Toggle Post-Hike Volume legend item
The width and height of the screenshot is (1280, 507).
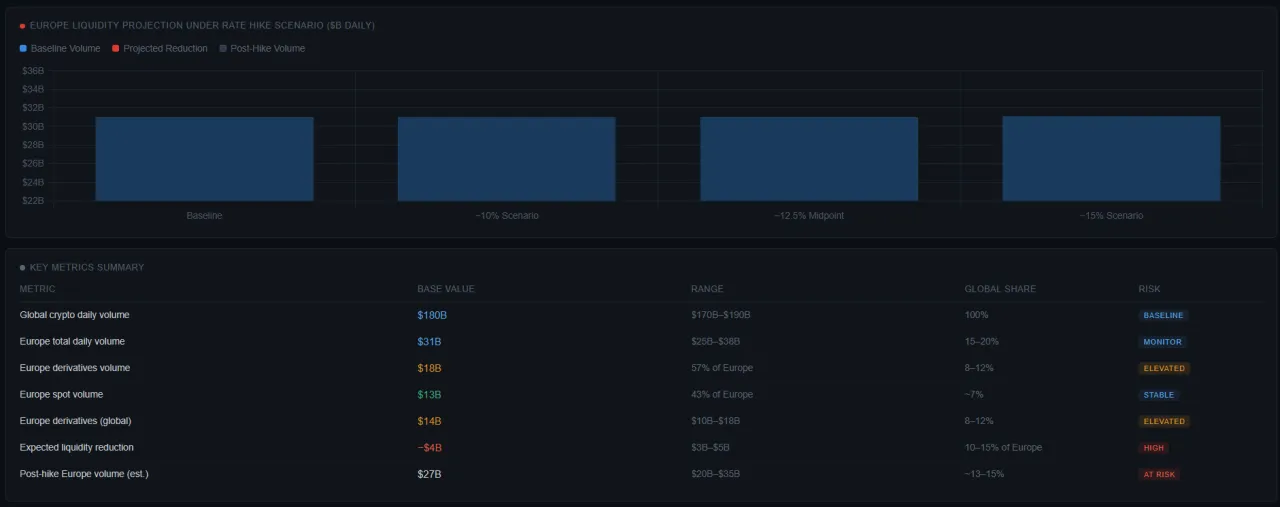point(262,49)
